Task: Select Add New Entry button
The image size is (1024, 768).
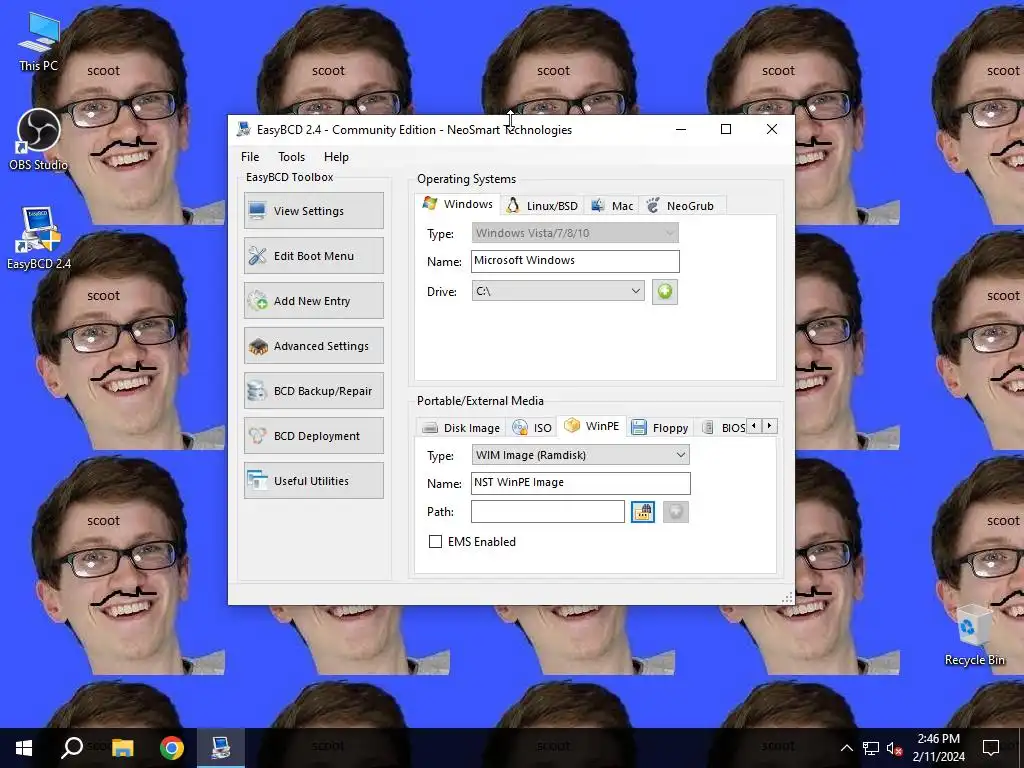Action: point(313,300)
